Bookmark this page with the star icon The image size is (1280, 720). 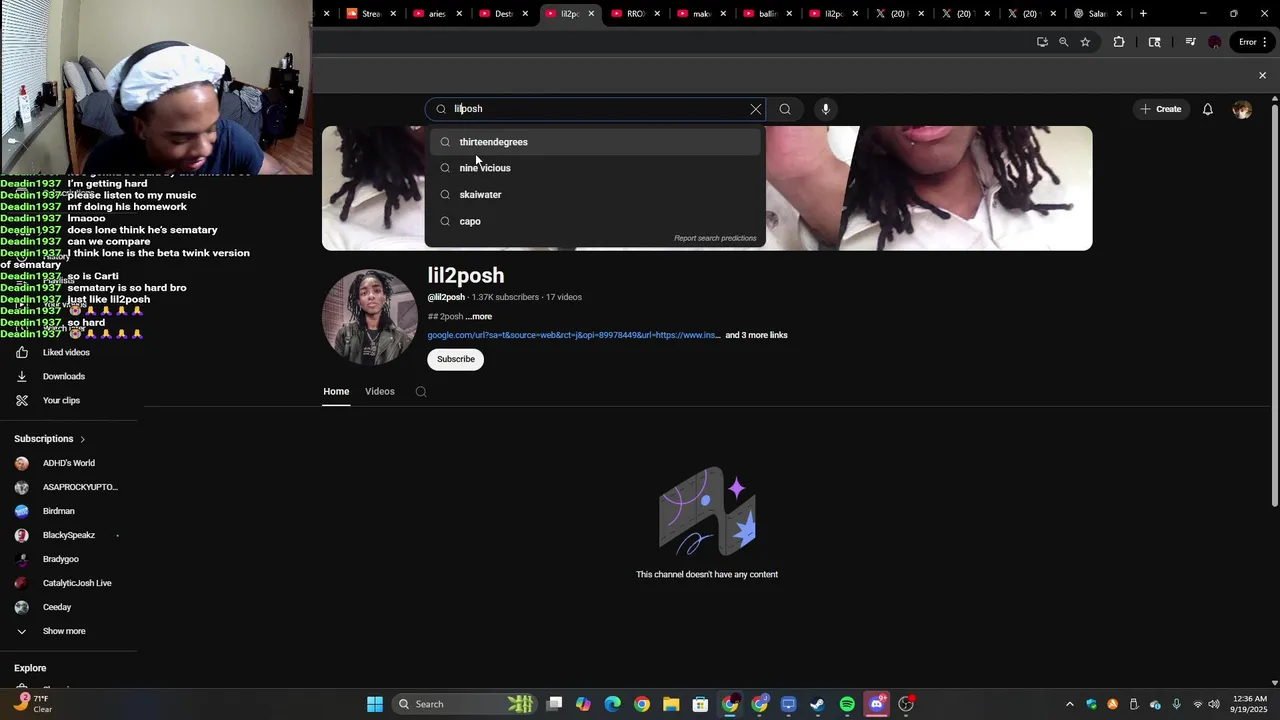pos(1085,42)
